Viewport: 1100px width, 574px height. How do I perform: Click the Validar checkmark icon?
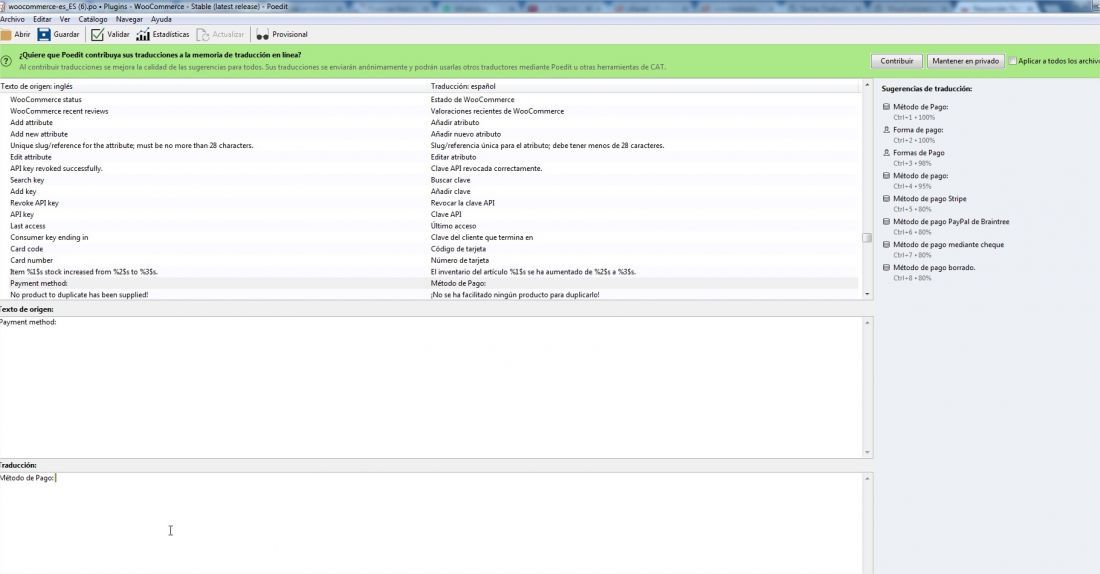(97, 34)
